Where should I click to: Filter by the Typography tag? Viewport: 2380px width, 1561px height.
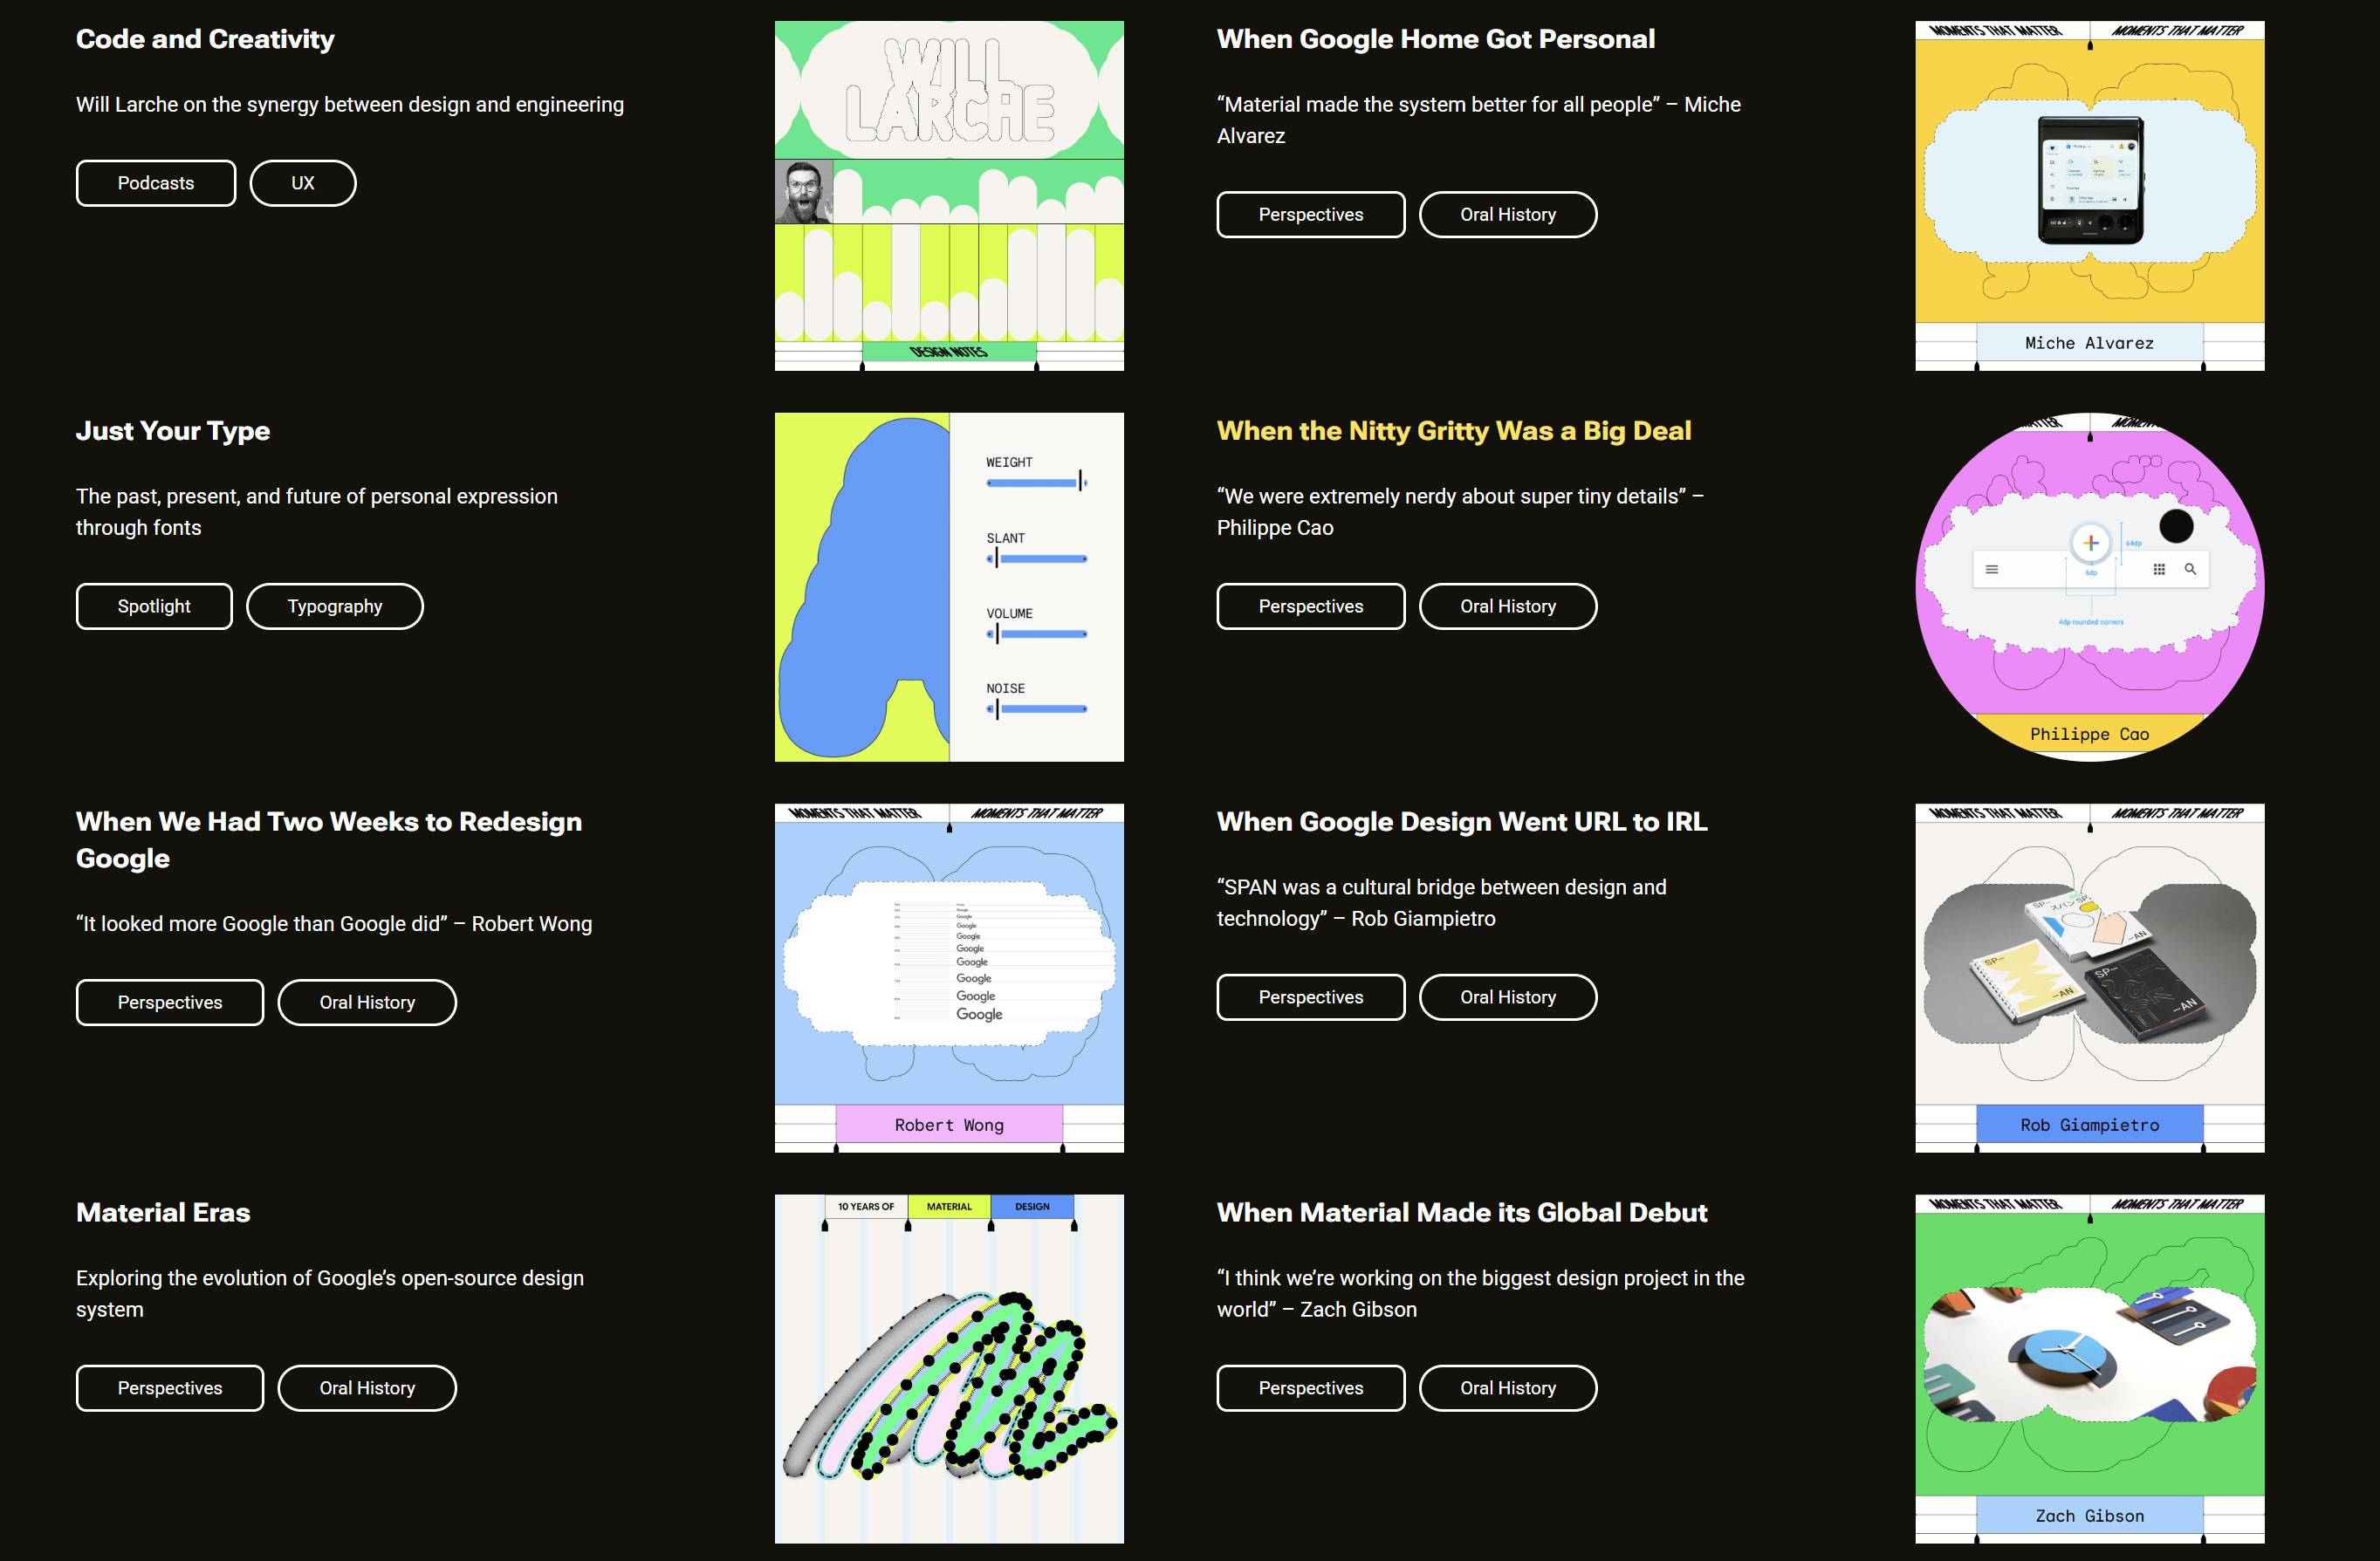click(334, 606)
